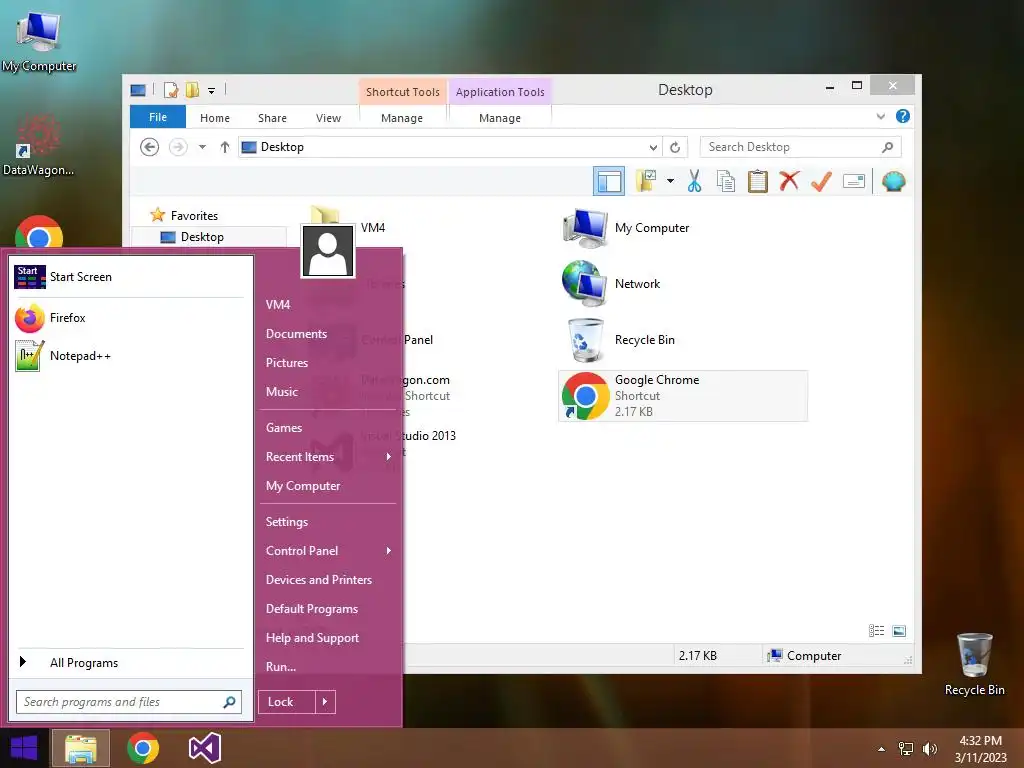Expand shutdown options arrow beside Lock
1024x768 pixels.
click(x=325, y=702)
